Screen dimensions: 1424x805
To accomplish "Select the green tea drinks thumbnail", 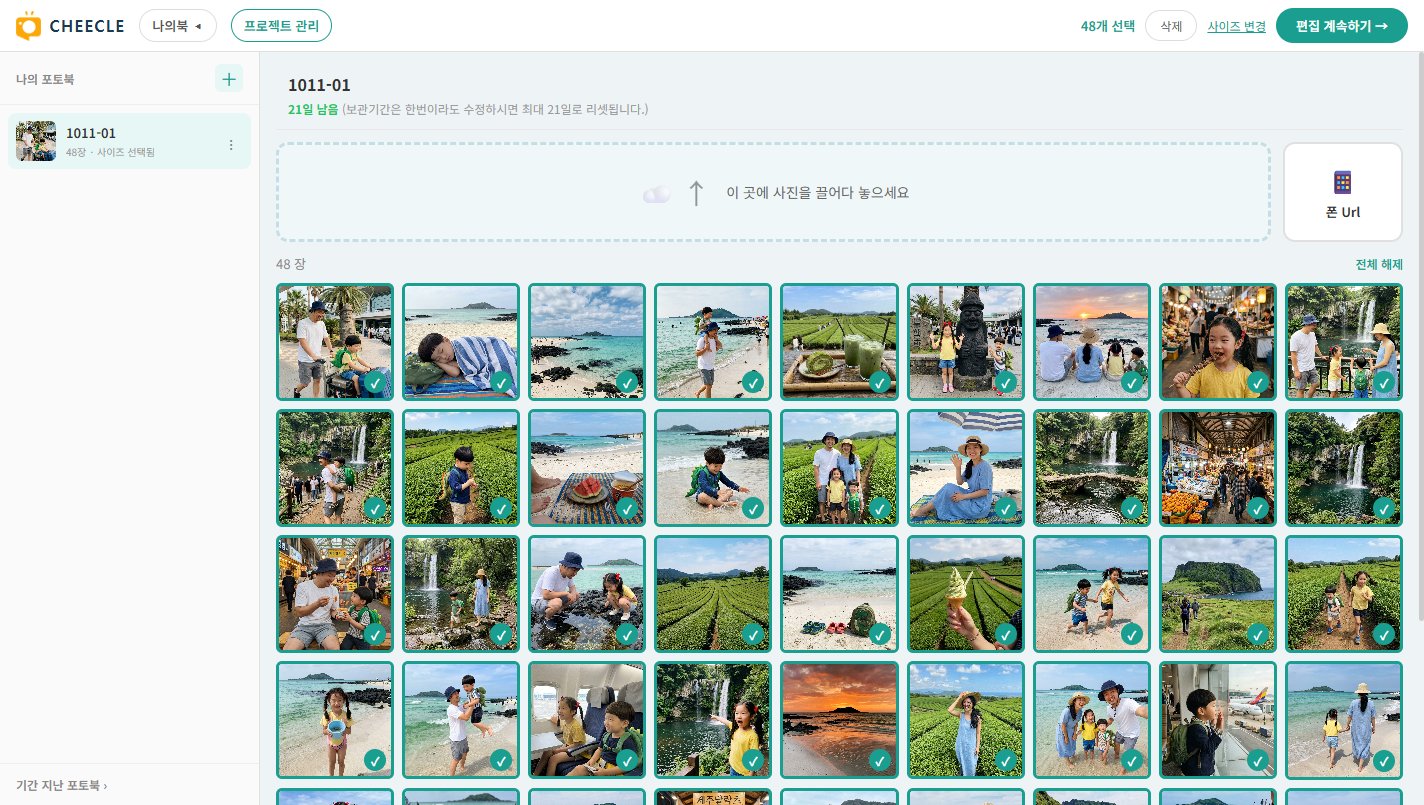I will (839, 341).
